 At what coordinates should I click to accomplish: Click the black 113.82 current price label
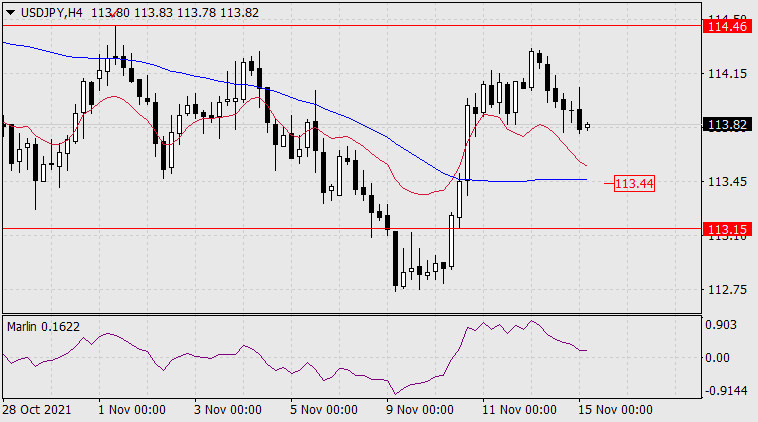click(727, 125)
